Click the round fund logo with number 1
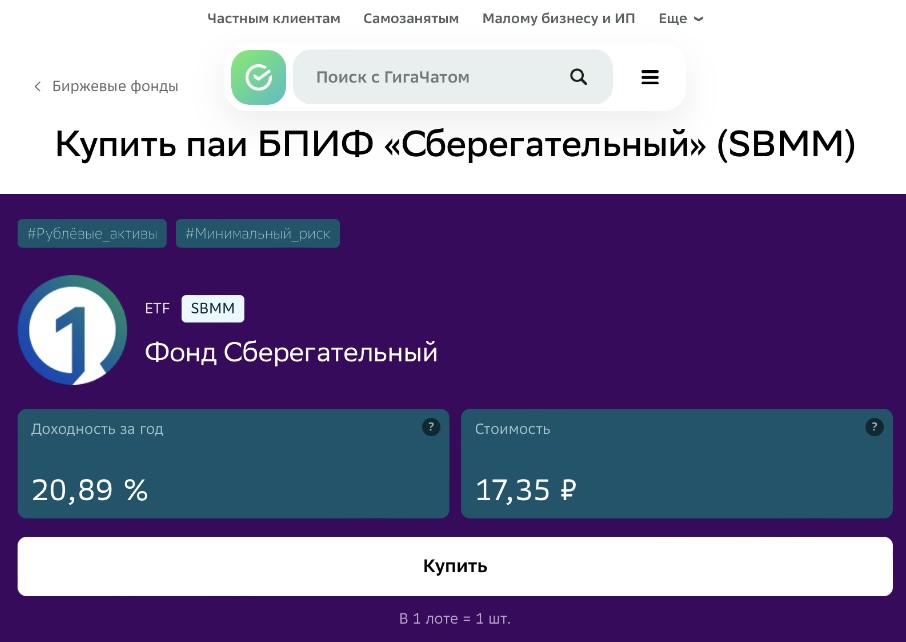This screenshot has width=906, height=642. coord(73,330)
